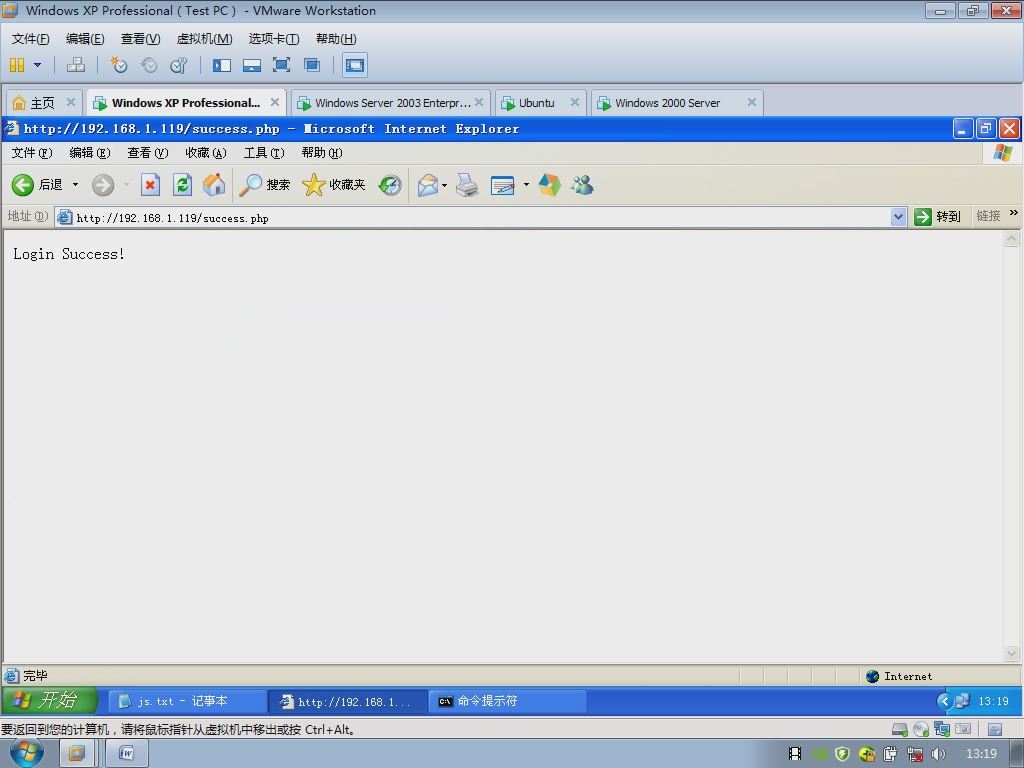Open VMware 文件(F) menu

[x=30, y=39]
